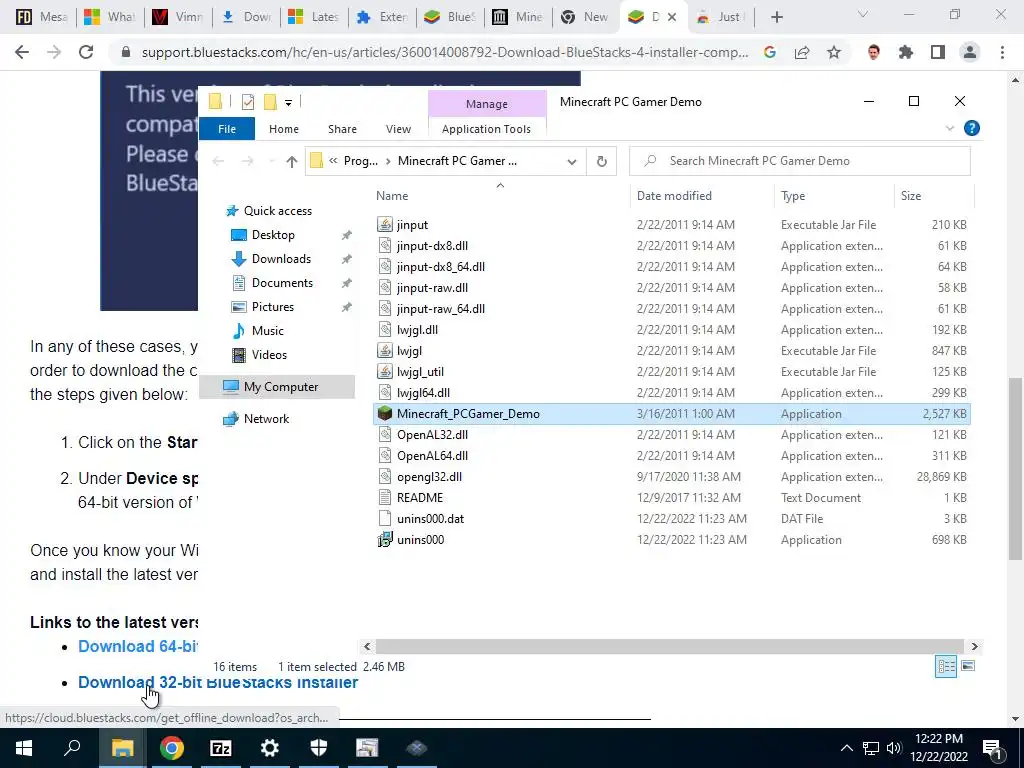1024x768 pixels.
Task: Sort files by the Type column
Action: [793, 196]
